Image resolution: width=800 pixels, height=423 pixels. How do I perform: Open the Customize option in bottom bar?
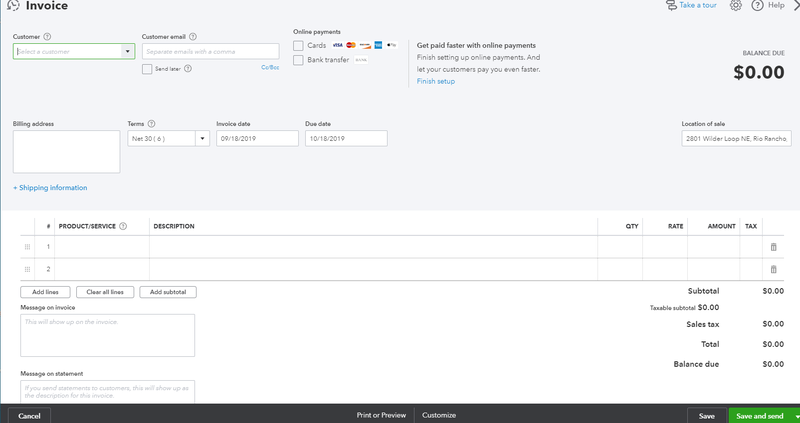(x=439, y=415)
